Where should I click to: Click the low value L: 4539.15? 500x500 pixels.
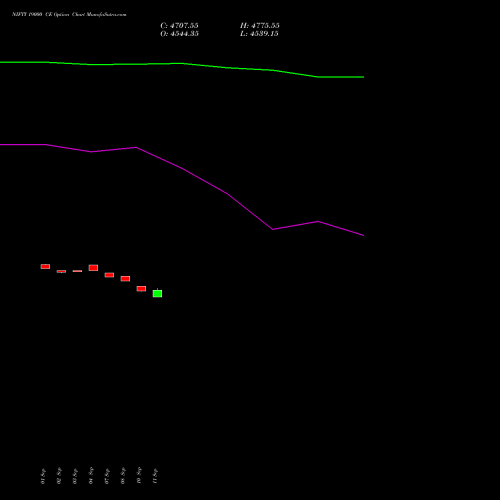pos(259,34)
